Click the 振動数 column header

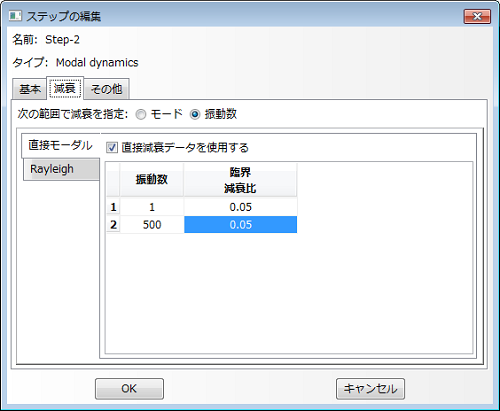coord(152,180)
